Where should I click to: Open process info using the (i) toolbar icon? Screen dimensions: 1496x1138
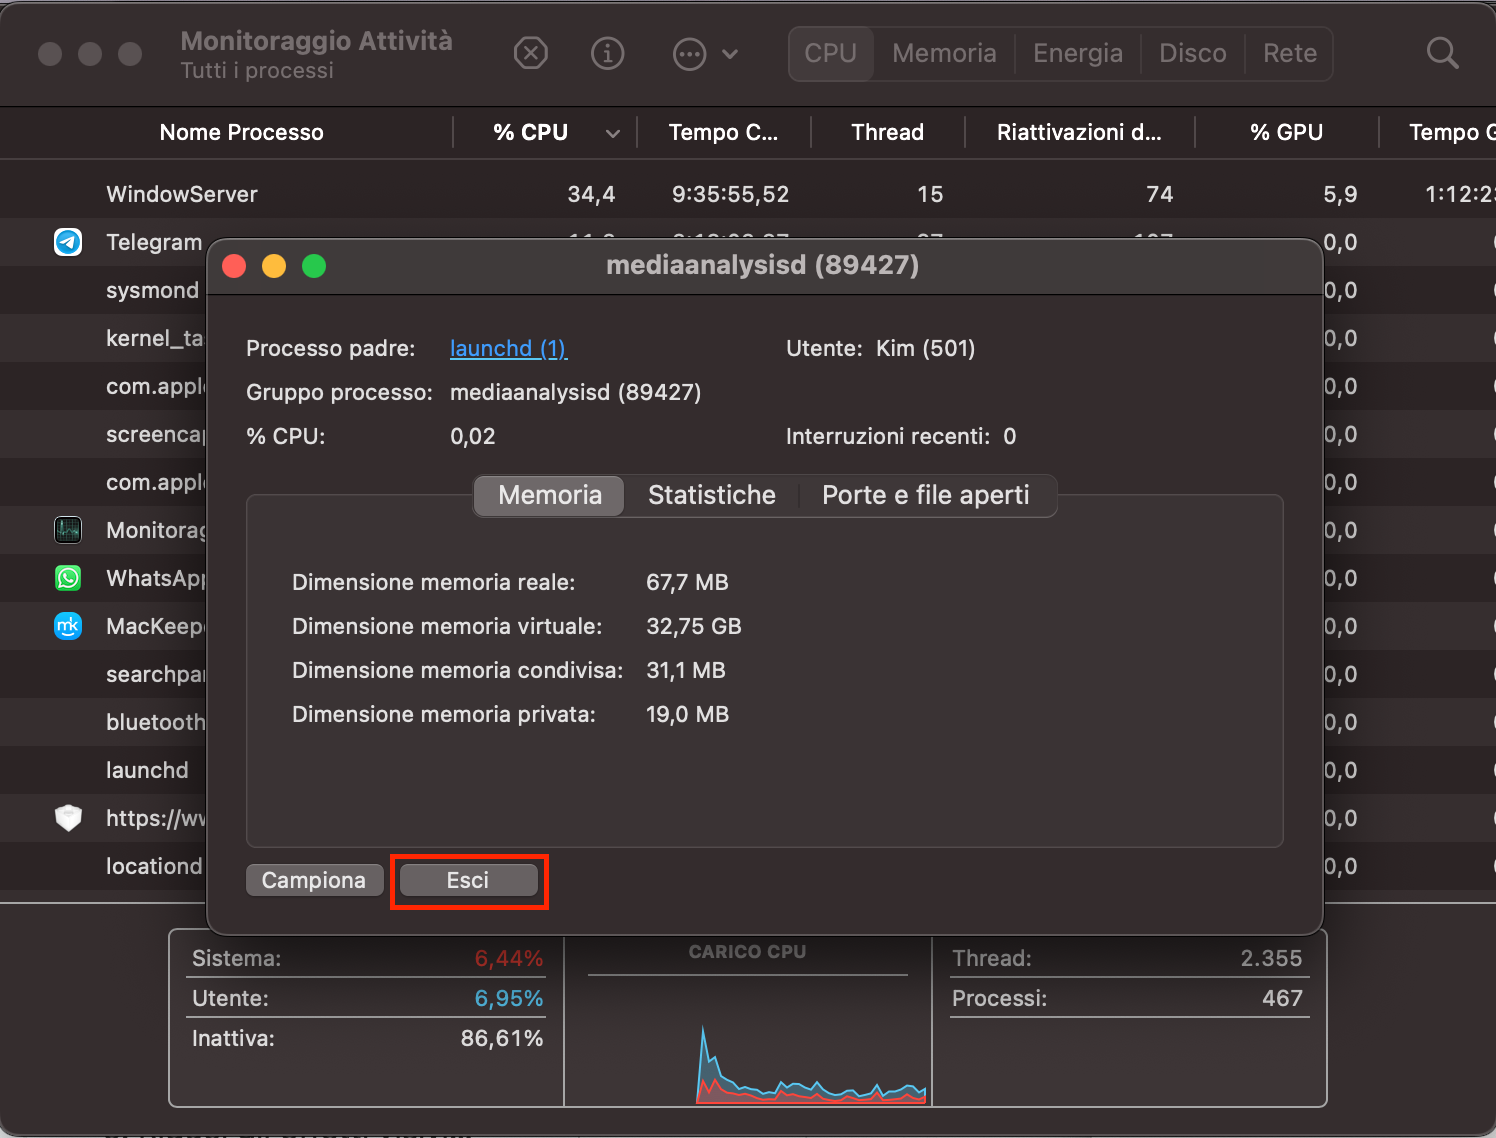tap(607, 53)
